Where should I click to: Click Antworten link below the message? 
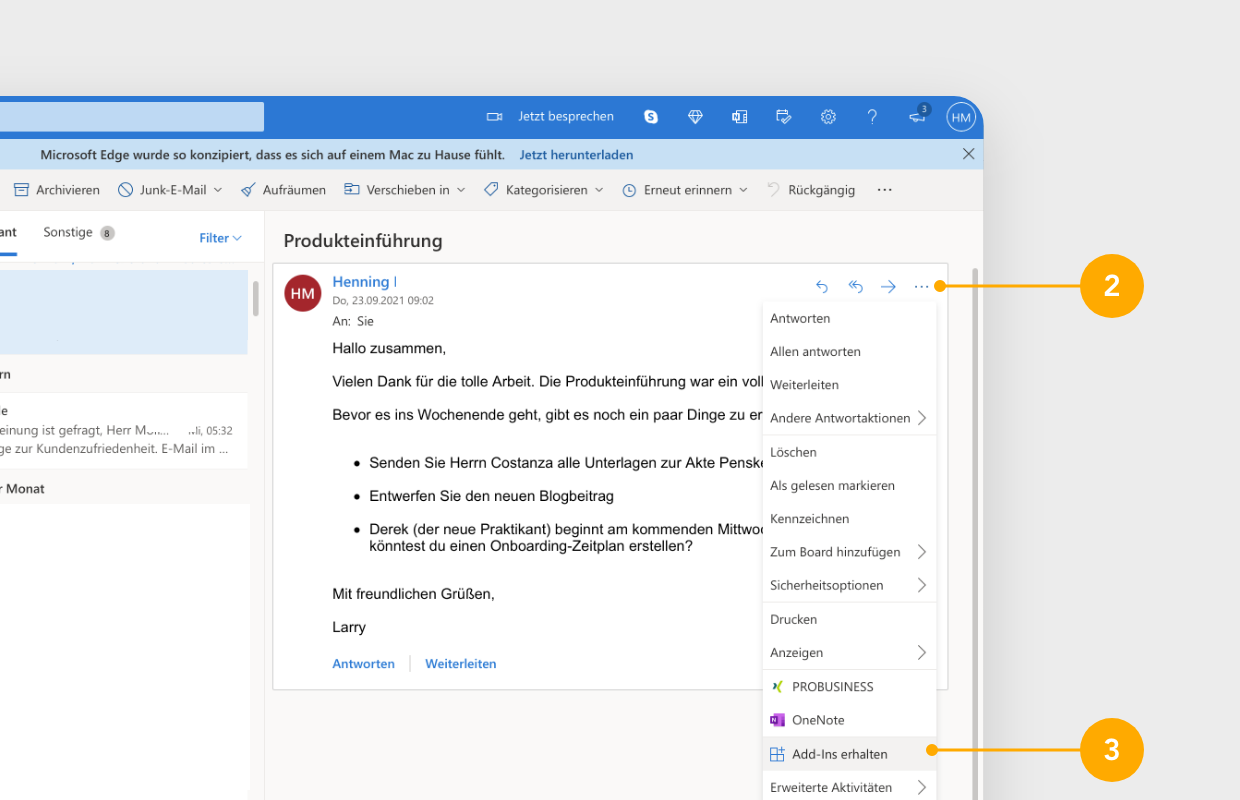(363, 664)
